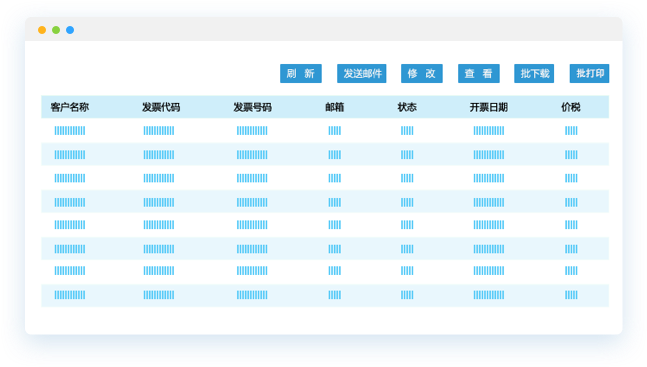
Task: Click the orange window control dot
Action: tap(42, 30)
